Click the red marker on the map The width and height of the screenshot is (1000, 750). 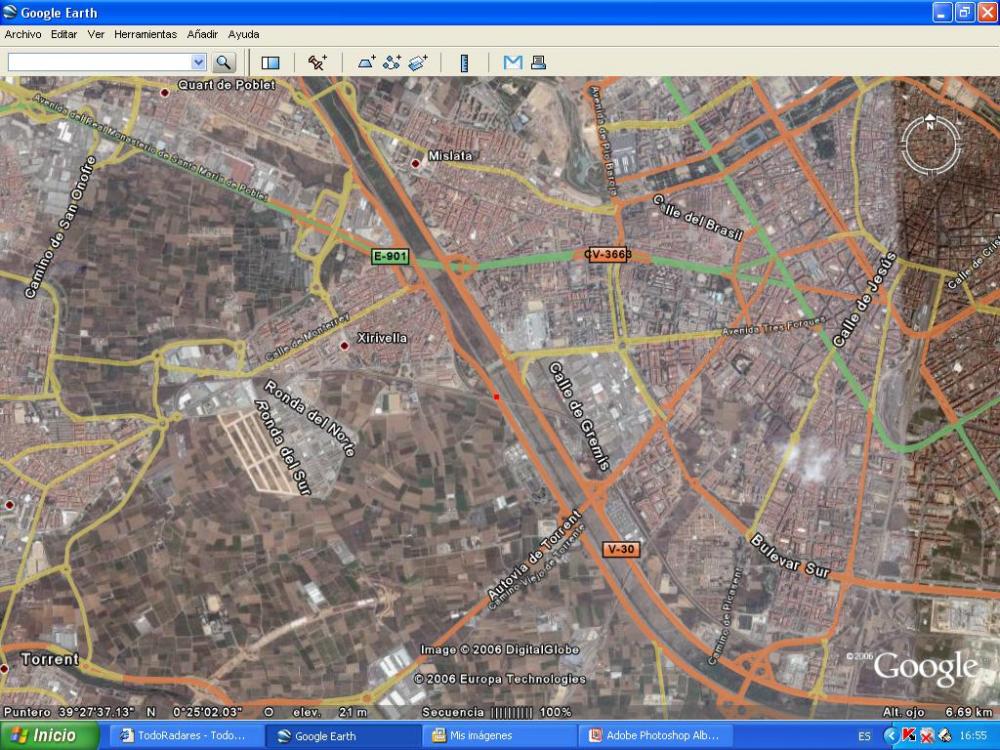pos(496,397)
